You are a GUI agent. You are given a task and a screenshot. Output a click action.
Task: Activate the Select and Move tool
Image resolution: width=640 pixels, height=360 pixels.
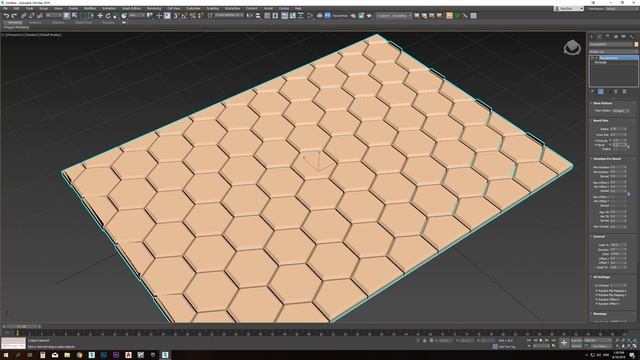(x=100, y=16)
